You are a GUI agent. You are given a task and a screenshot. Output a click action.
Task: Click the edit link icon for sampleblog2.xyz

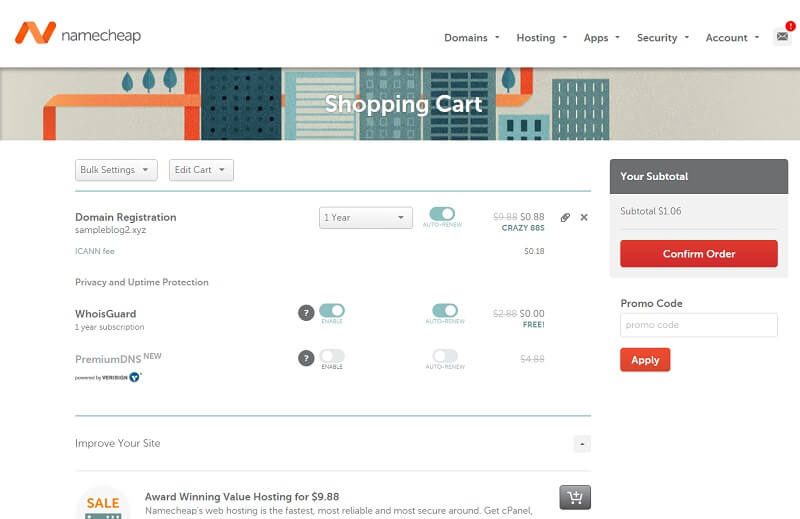(565, 218)
